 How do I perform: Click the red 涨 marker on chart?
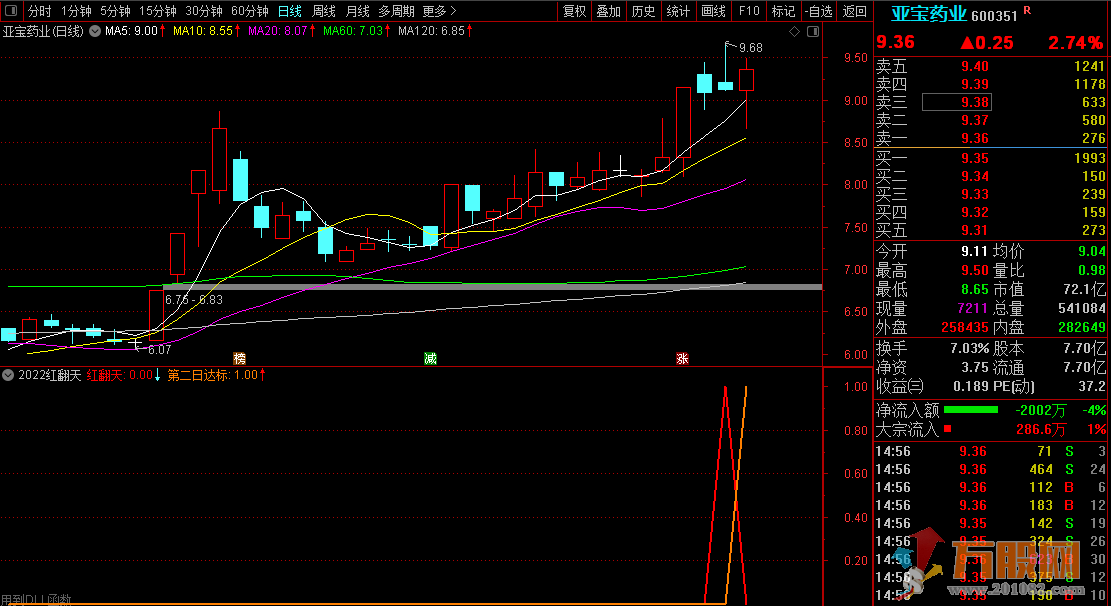[x=682, y=358]
